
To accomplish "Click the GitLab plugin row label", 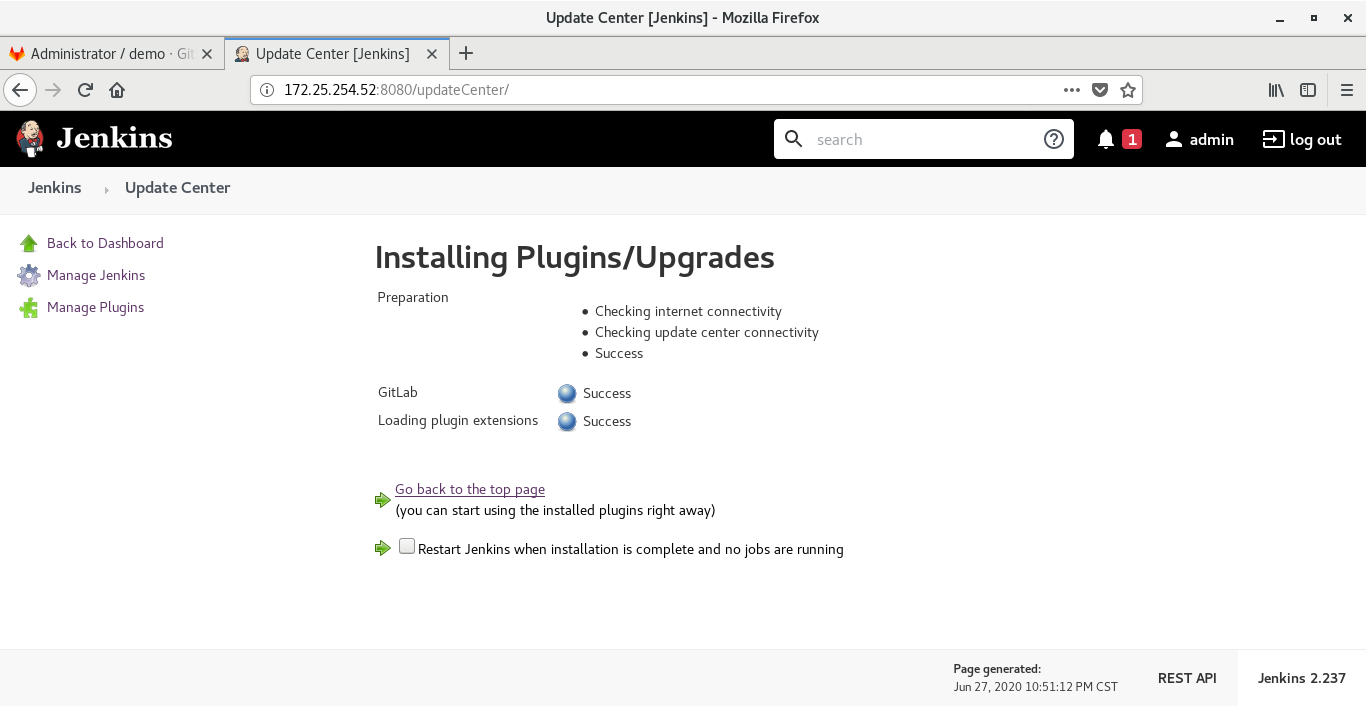I will [x=398, y=392].
